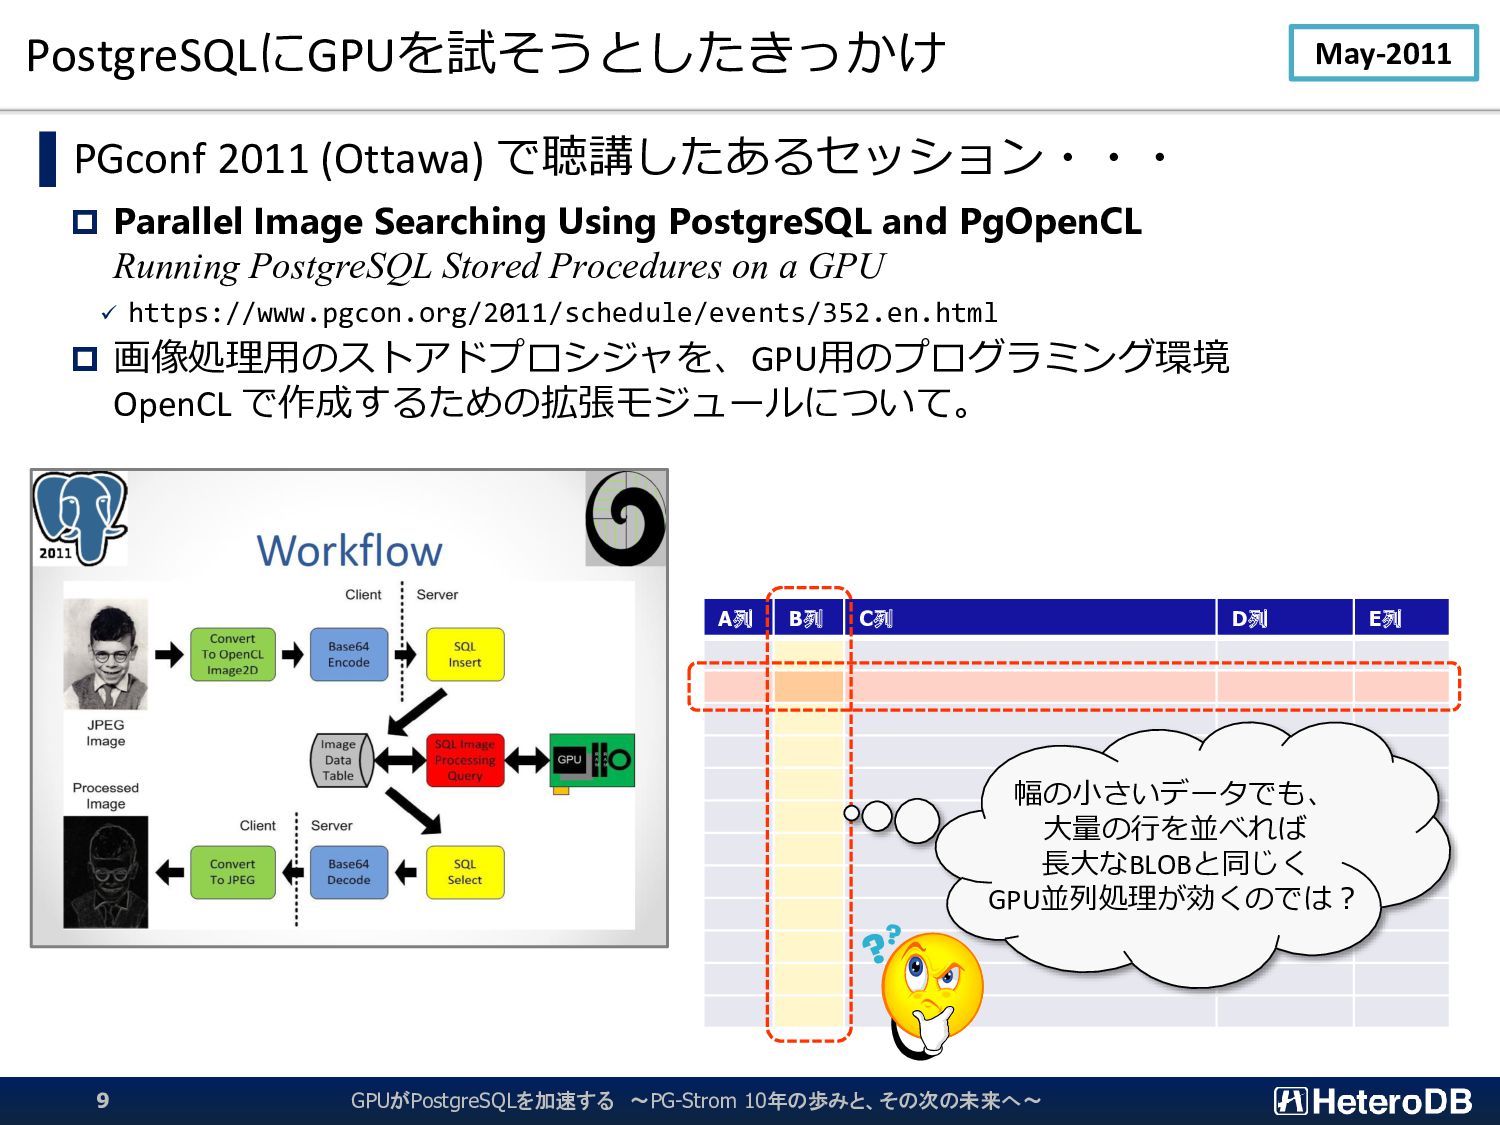This screenshot has width=1500, height=1125.
Task: Open the pgcon.org 2011 schedule URL
Action: 562,313
